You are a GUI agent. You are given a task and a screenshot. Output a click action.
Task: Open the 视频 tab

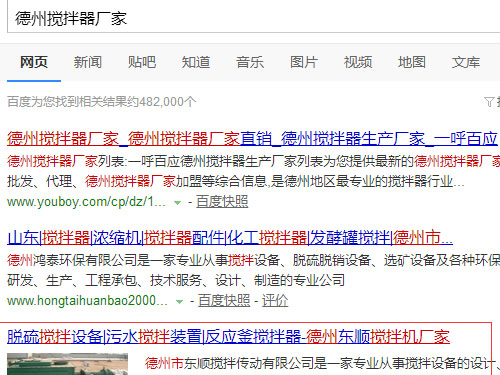click(358, 62)
